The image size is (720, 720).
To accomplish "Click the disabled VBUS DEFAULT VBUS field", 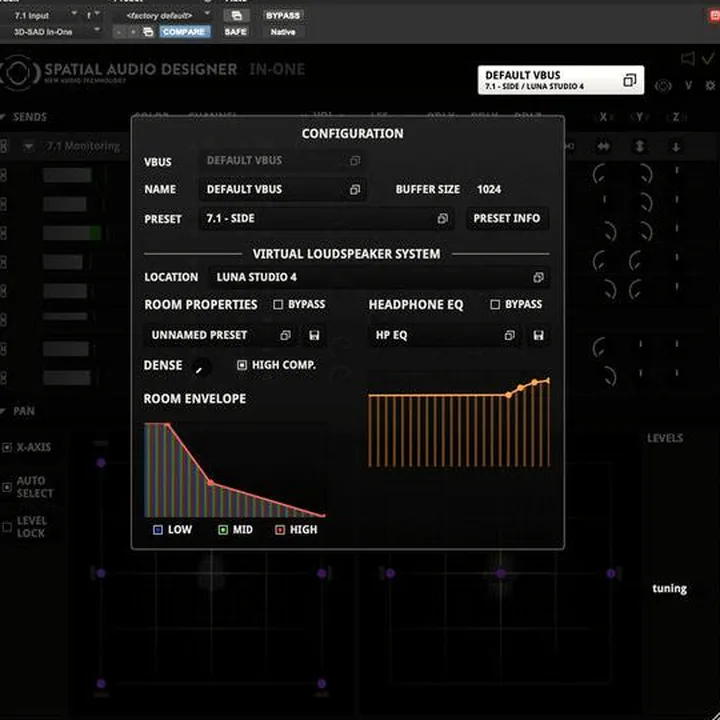I will click(282, 161).
